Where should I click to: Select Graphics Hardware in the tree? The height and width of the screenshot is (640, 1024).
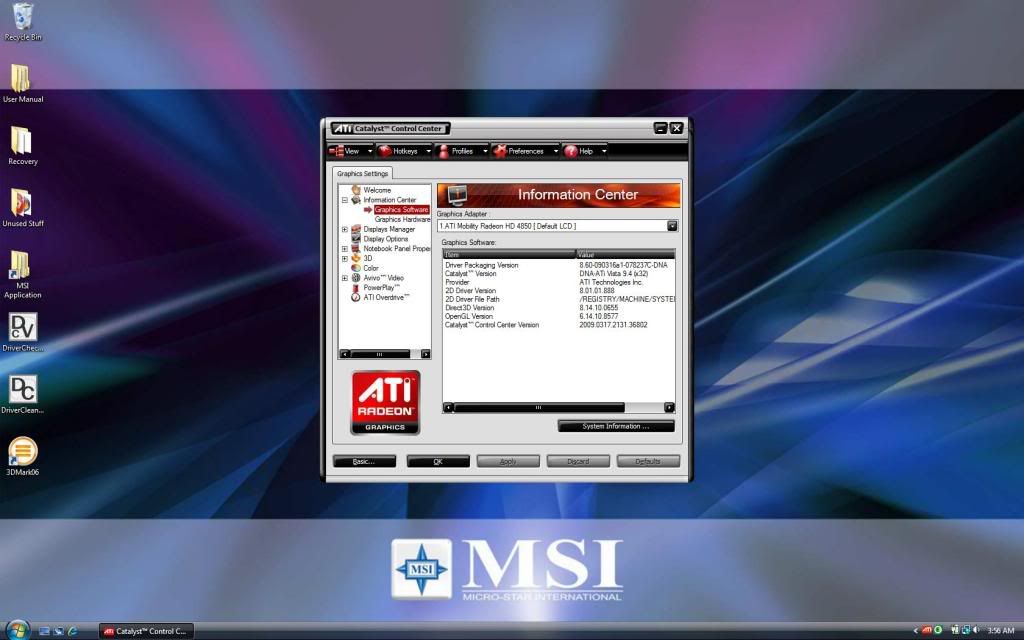402,219
